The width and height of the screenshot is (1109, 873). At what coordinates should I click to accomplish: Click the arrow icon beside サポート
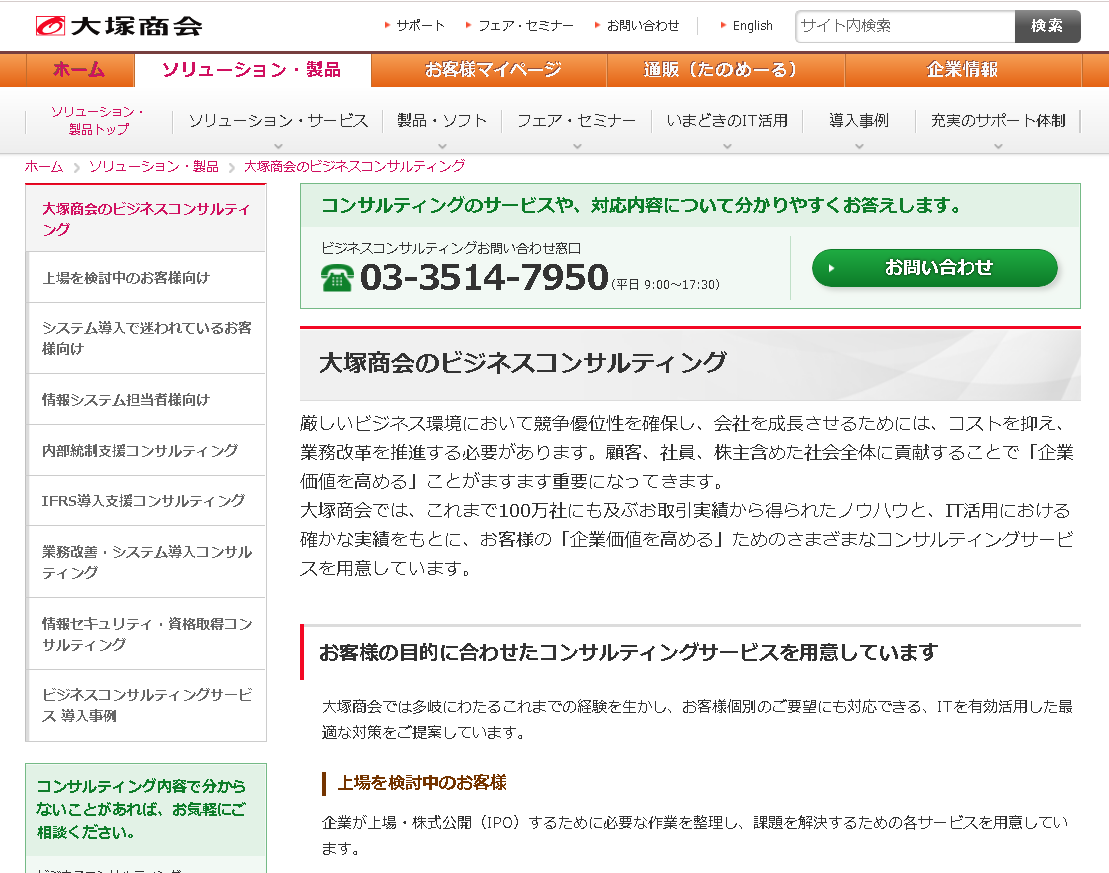tap(387, 25)
